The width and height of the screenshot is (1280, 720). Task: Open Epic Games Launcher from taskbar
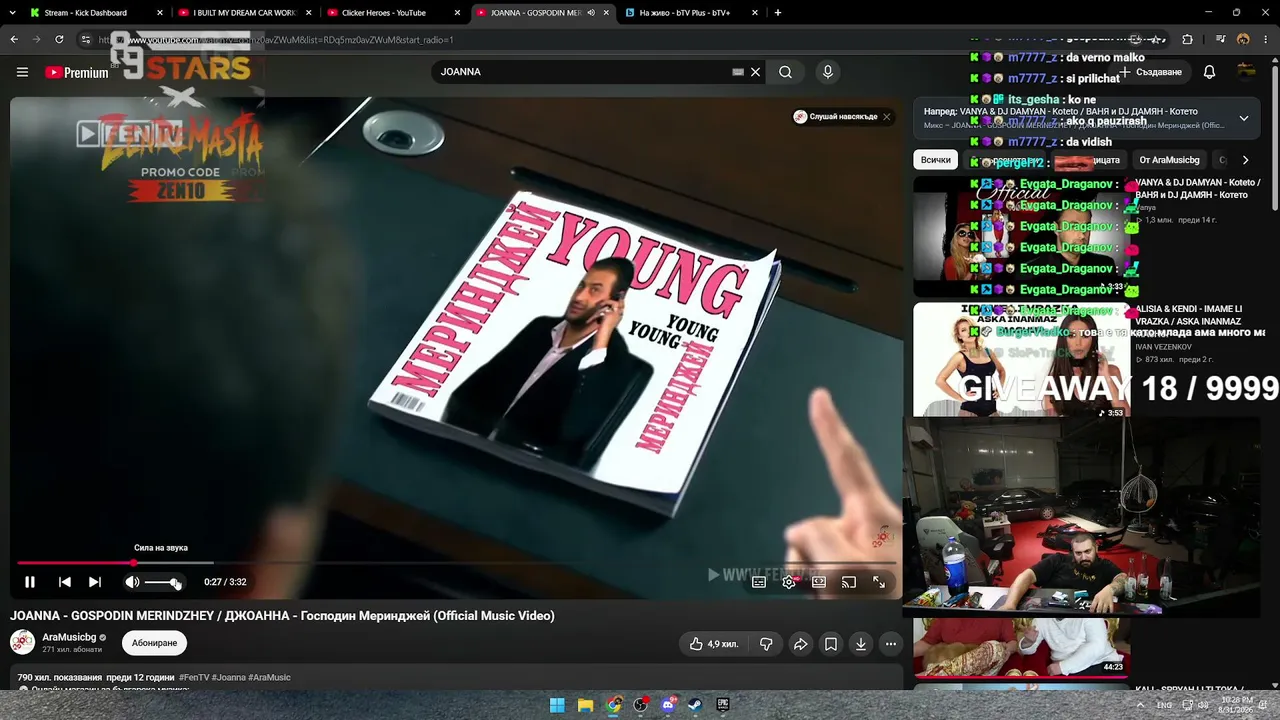click(722, 705)
